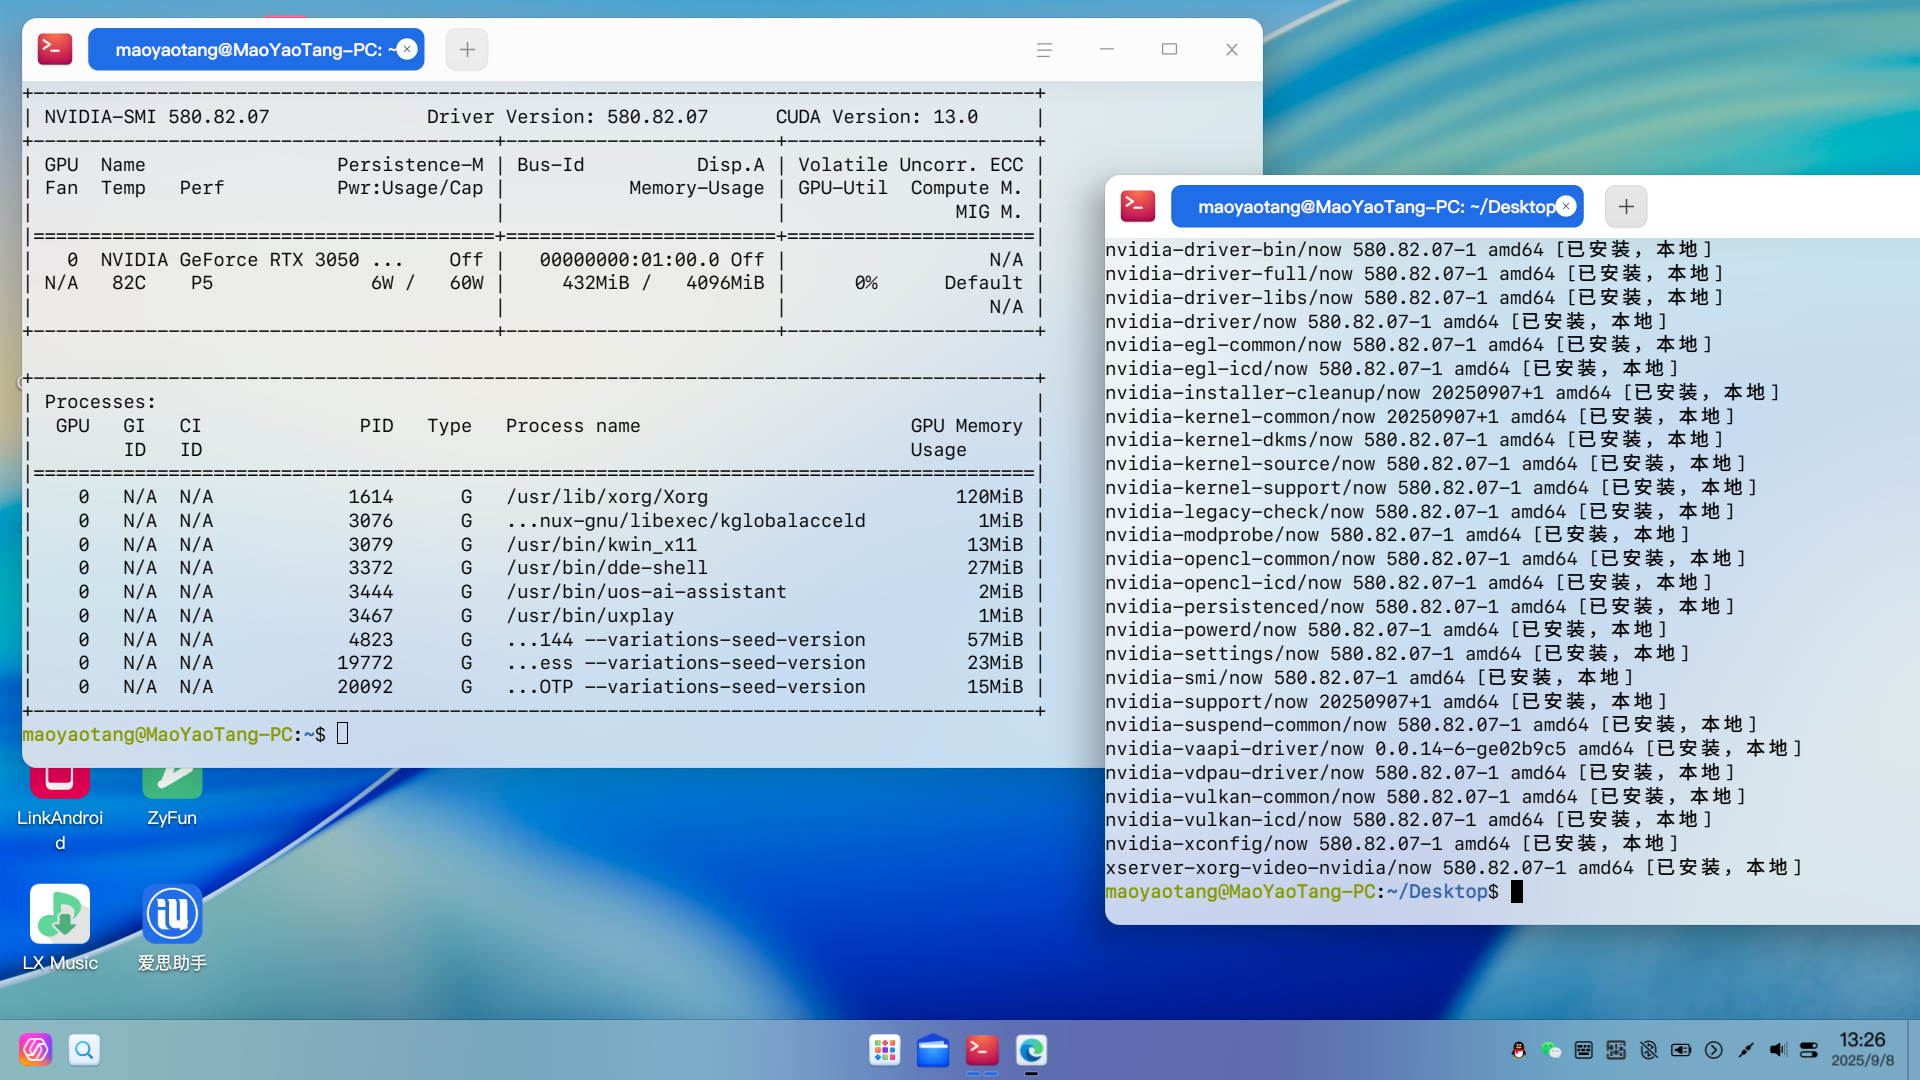Click nvidia-settings/now package line

point(1397,654)
